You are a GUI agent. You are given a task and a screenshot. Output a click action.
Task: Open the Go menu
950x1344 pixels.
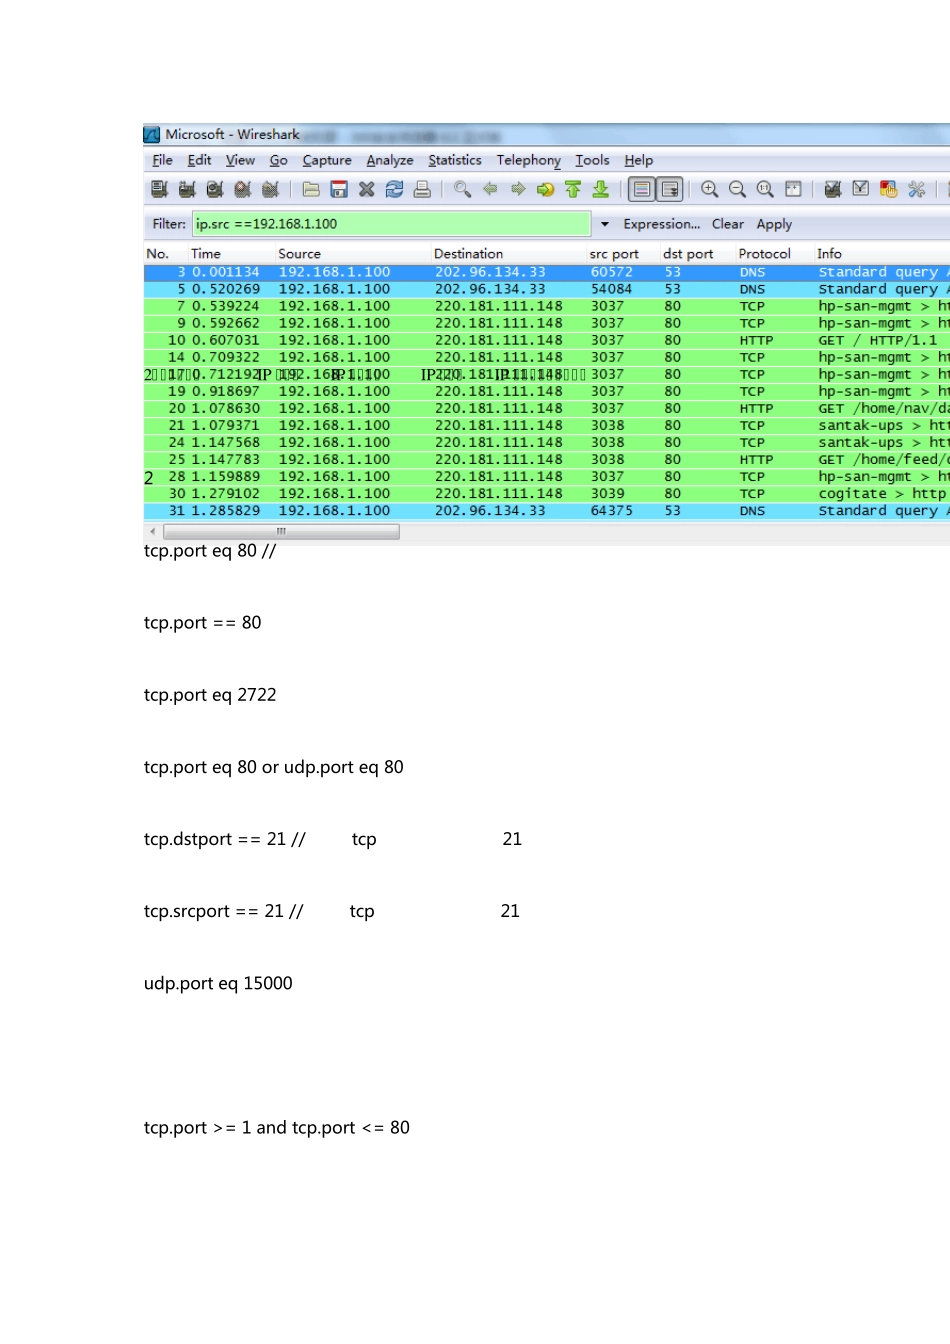point(279,160)
